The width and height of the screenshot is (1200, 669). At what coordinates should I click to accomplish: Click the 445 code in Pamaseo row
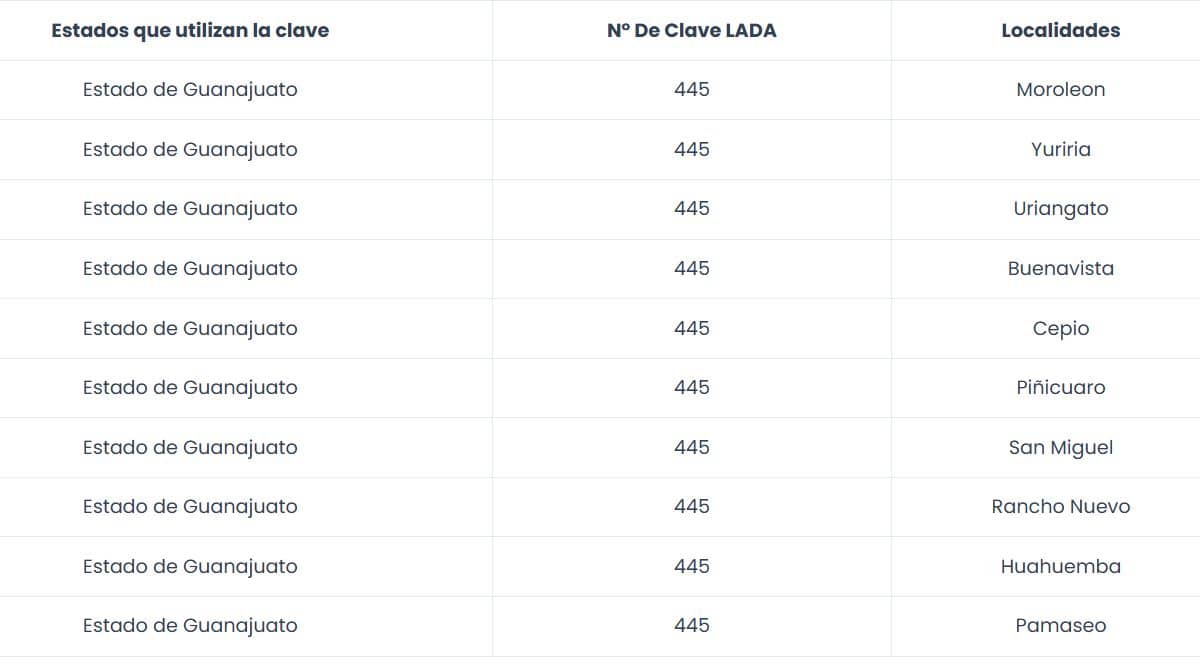[x=691, y=625]
